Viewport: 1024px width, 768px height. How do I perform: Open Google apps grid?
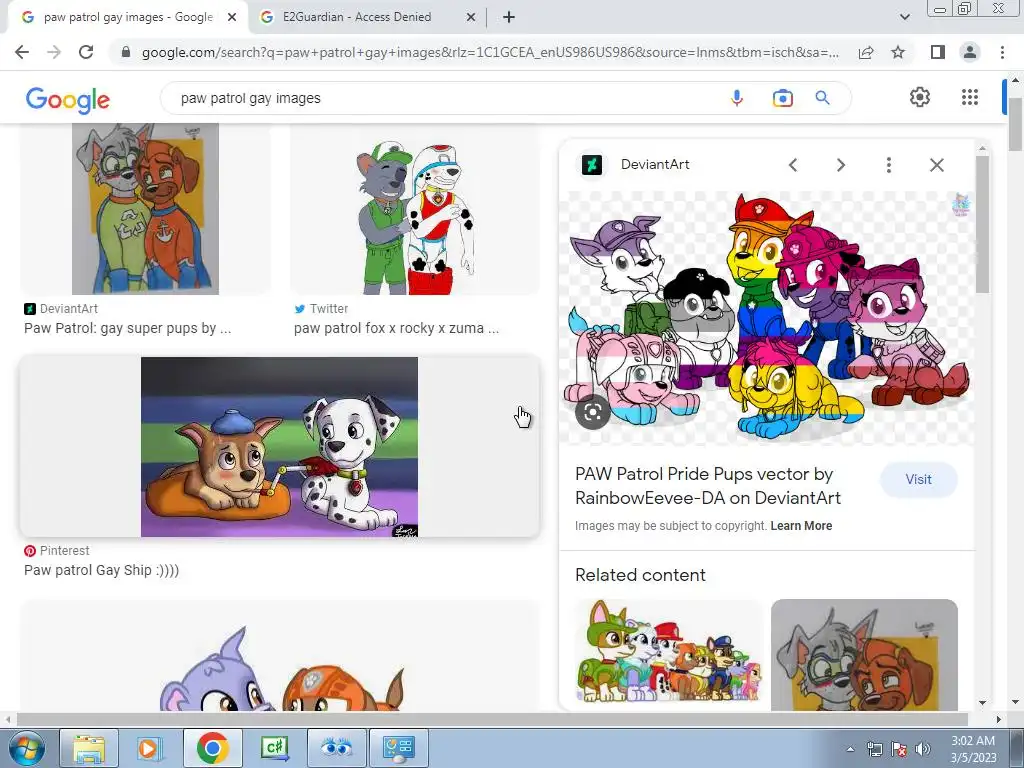tap(970, 97)
